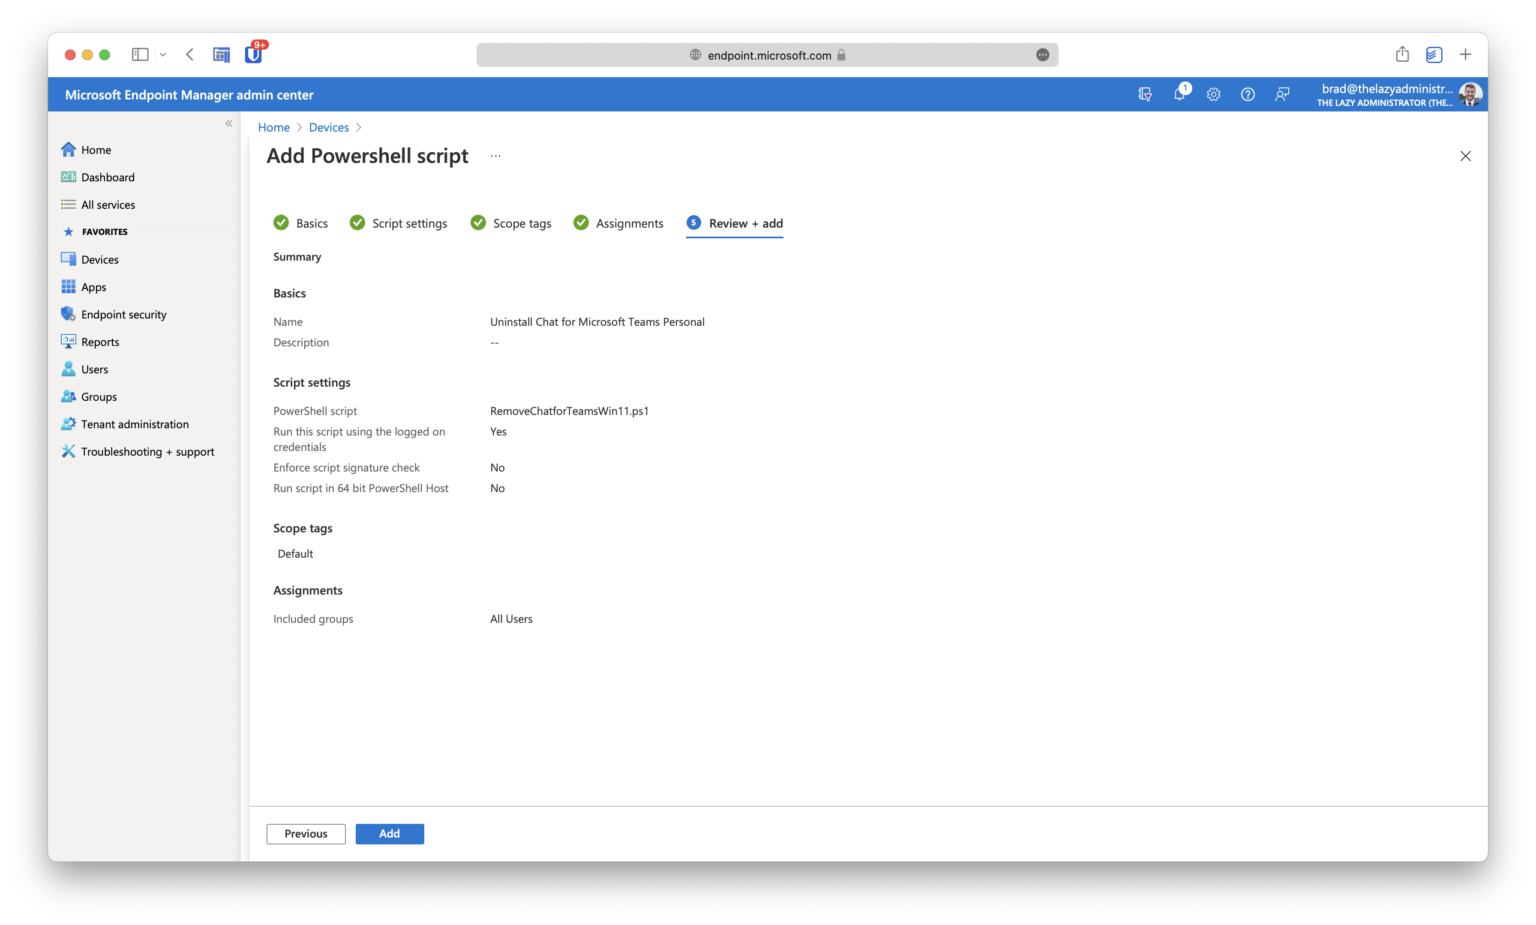This screenshot has height=925, width=1536.
Task: Open portal settings gear icon
Action: [1213, 94]
